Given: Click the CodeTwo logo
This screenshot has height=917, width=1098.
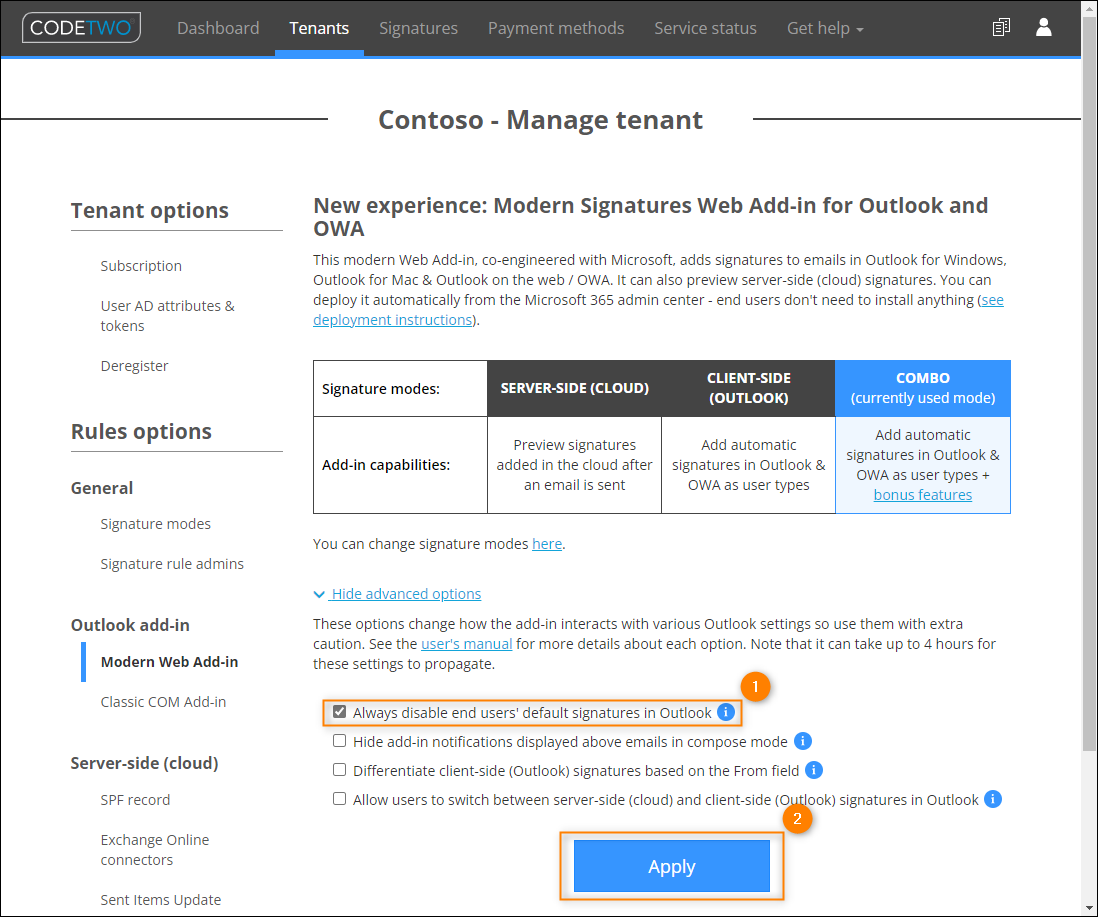Looking at the screenshot, I should [x=81, y=27].
